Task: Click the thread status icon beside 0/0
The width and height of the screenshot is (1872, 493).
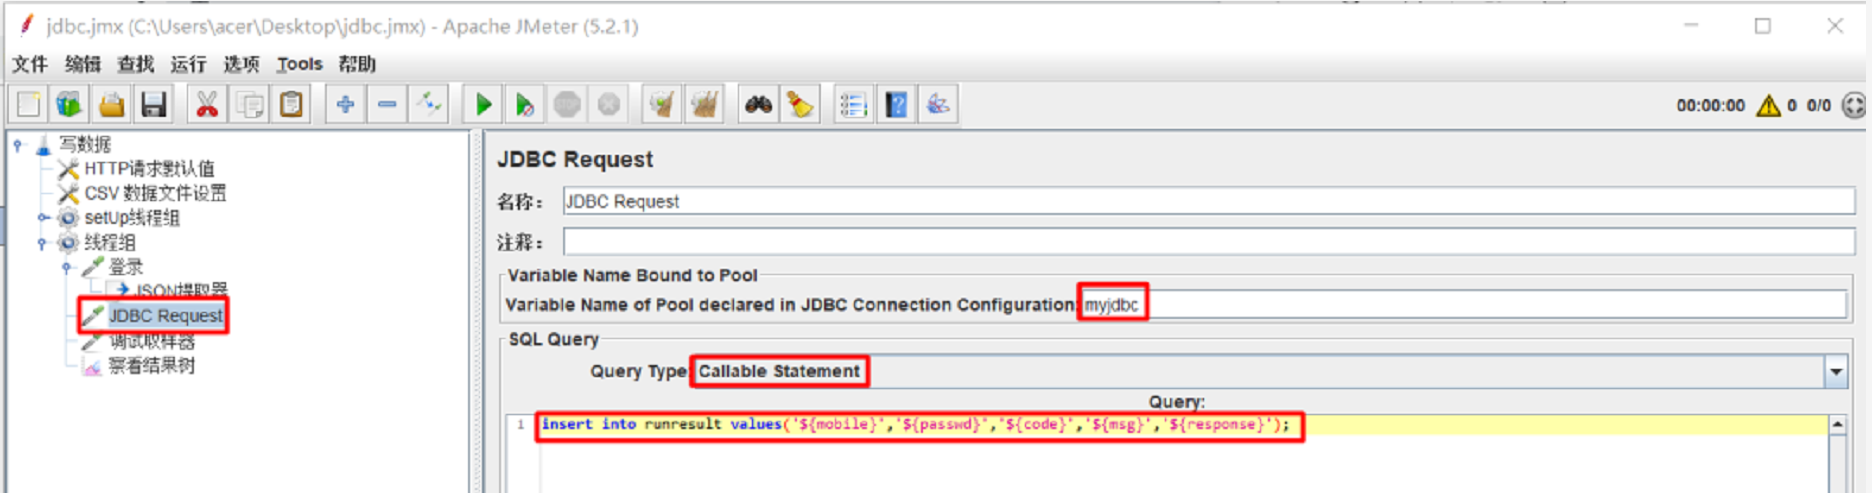Action: tap(1853, 105)
